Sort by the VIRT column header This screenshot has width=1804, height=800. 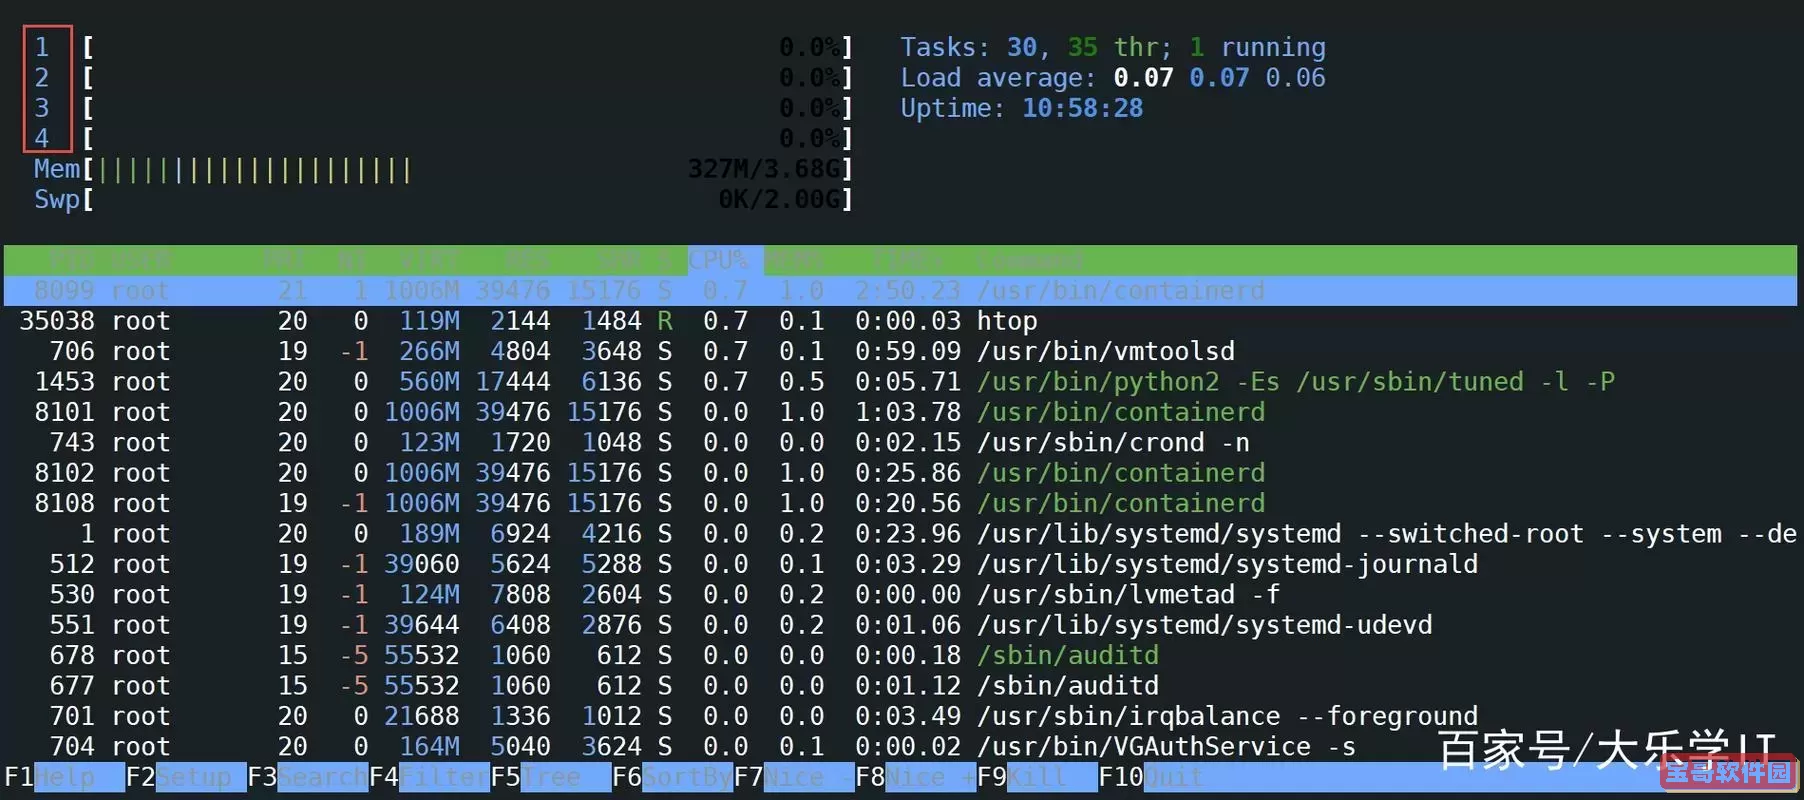(430, 260)
